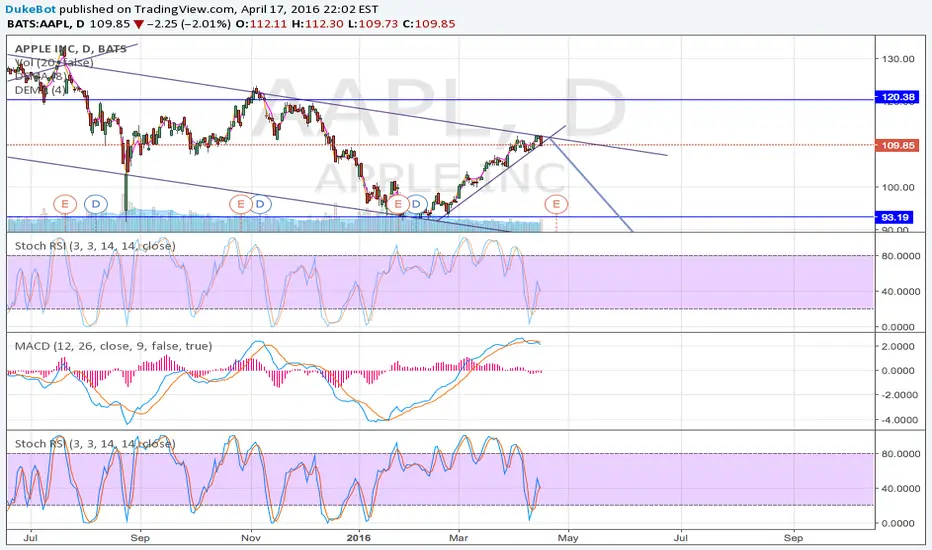
Task: Click the close price C:109.85 in header
Action: pyautogui.click(x=429, y=24)
